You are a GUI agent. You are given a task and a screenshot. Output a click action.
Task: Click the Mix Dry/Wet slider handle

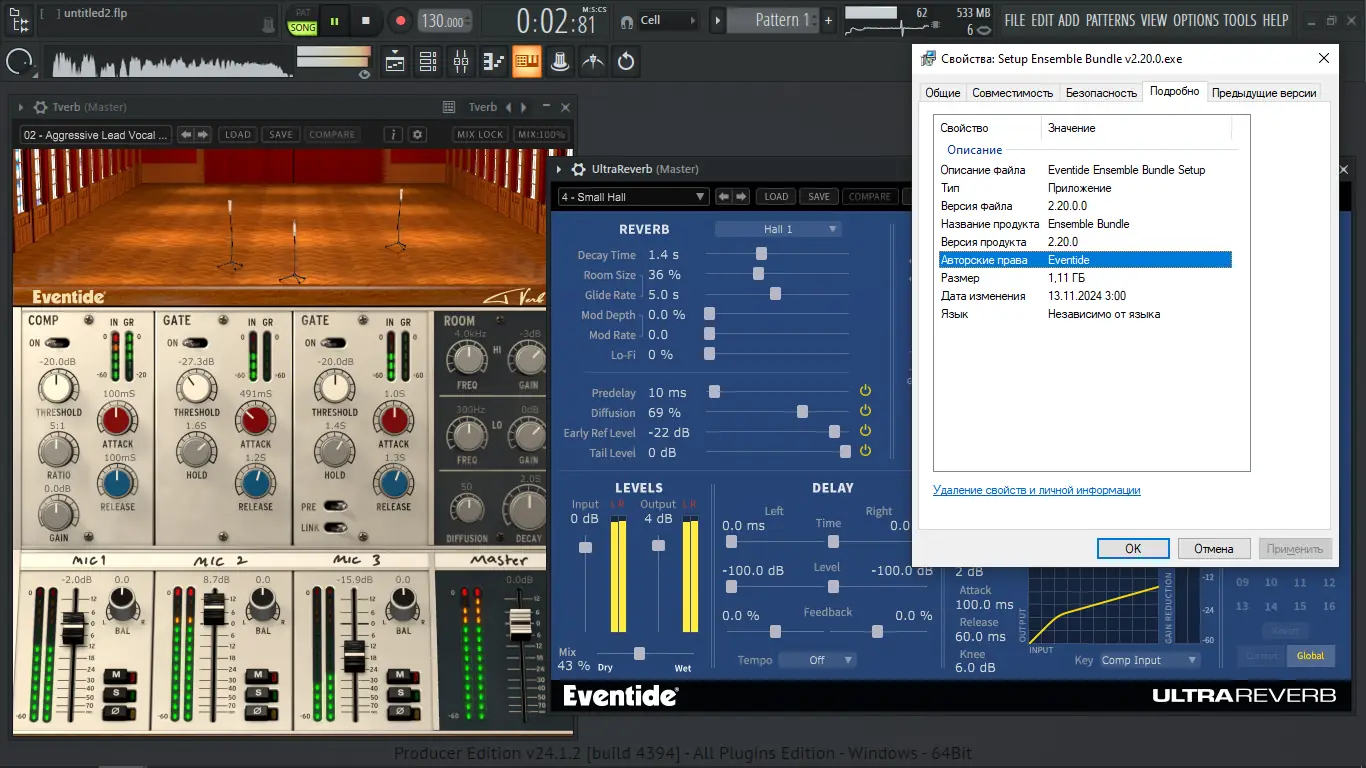(x=639, y=653)
